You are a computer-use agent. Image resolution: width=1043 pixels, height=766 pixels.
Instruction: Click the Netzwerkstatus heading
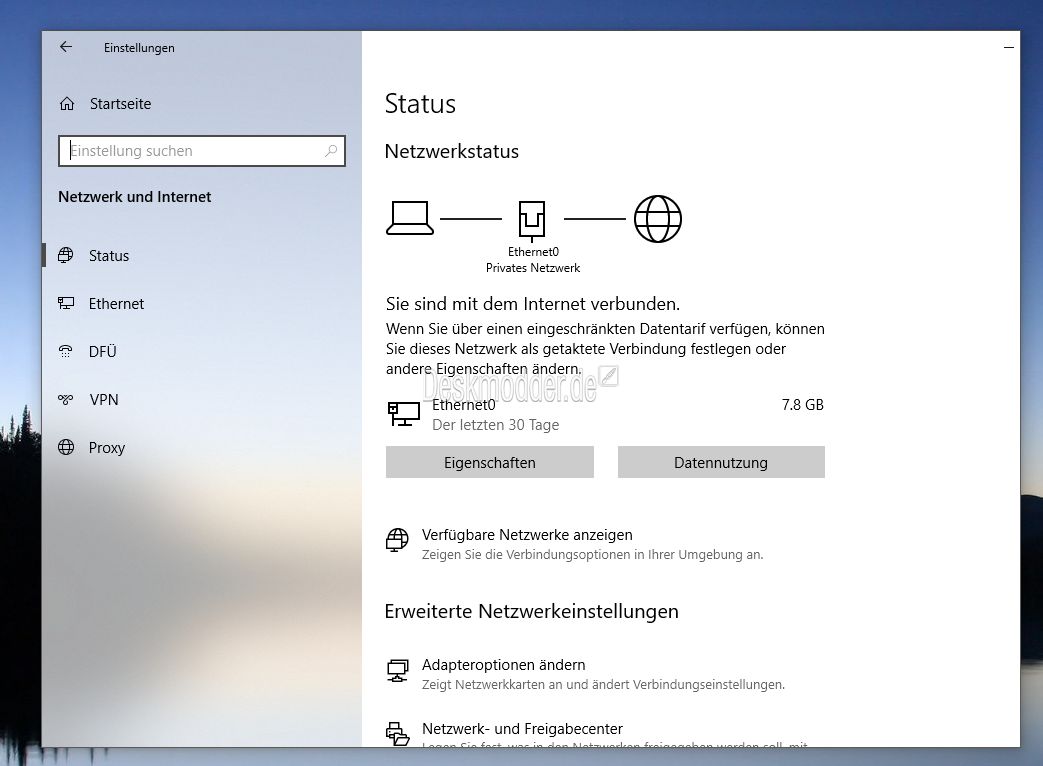click(x=452, y=152)
